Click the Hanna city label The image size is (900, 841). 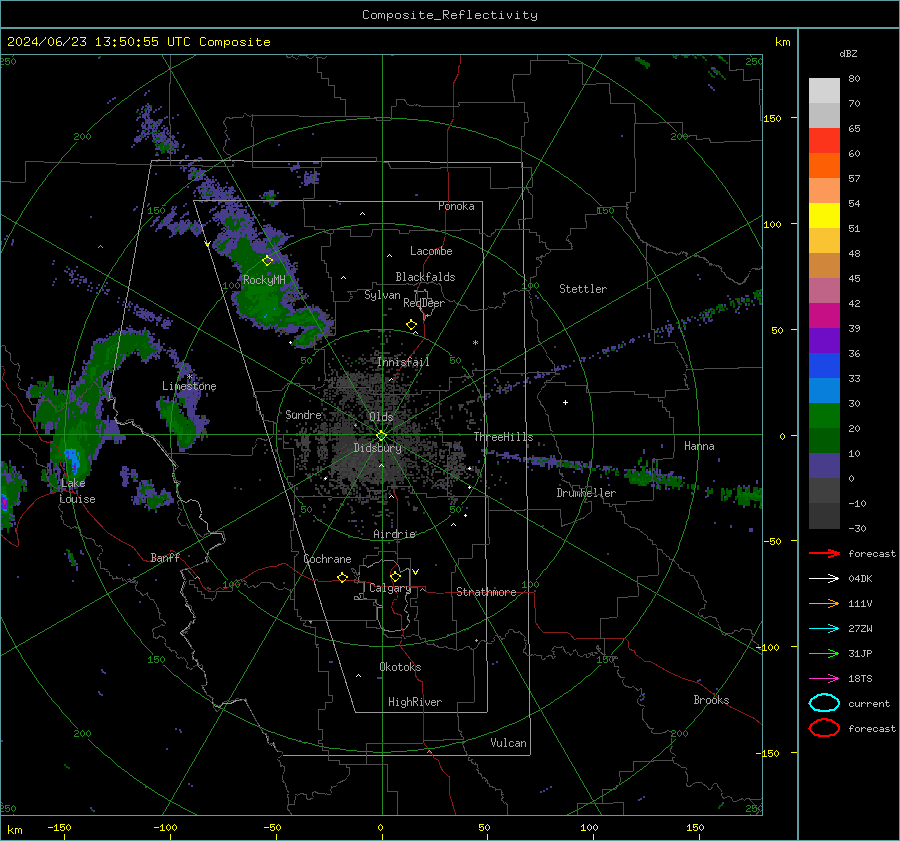click(x=699, y=446)
